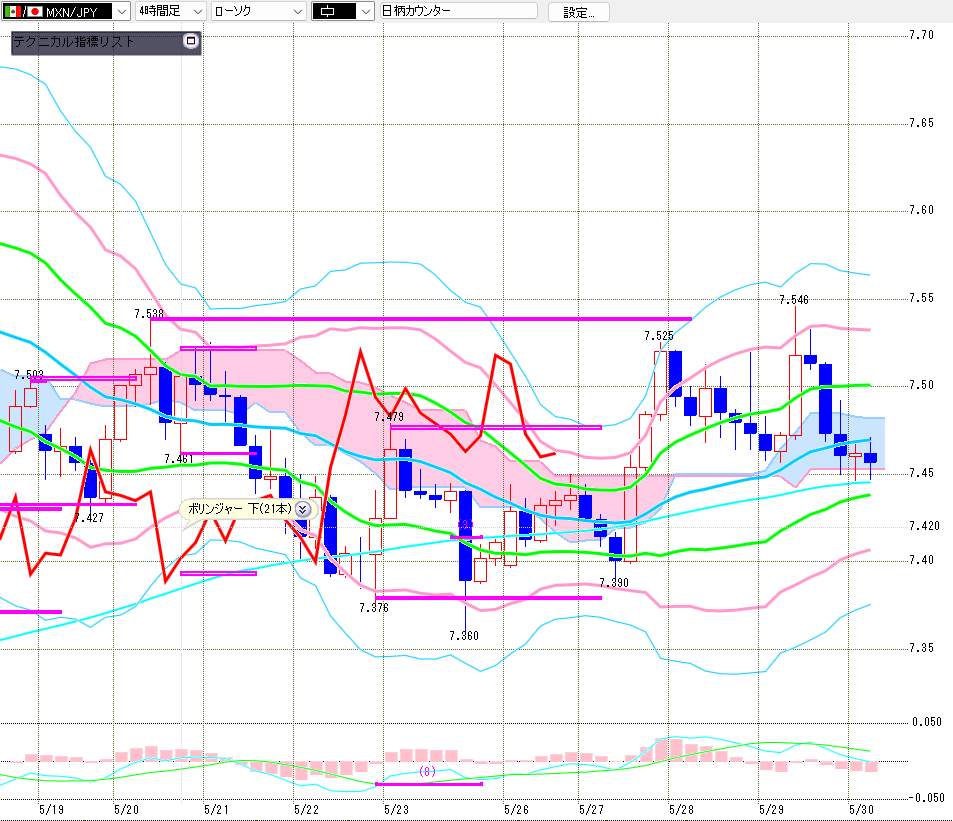Click the 日柄カウンター field

pyautogui.click(x=458, y=11)
